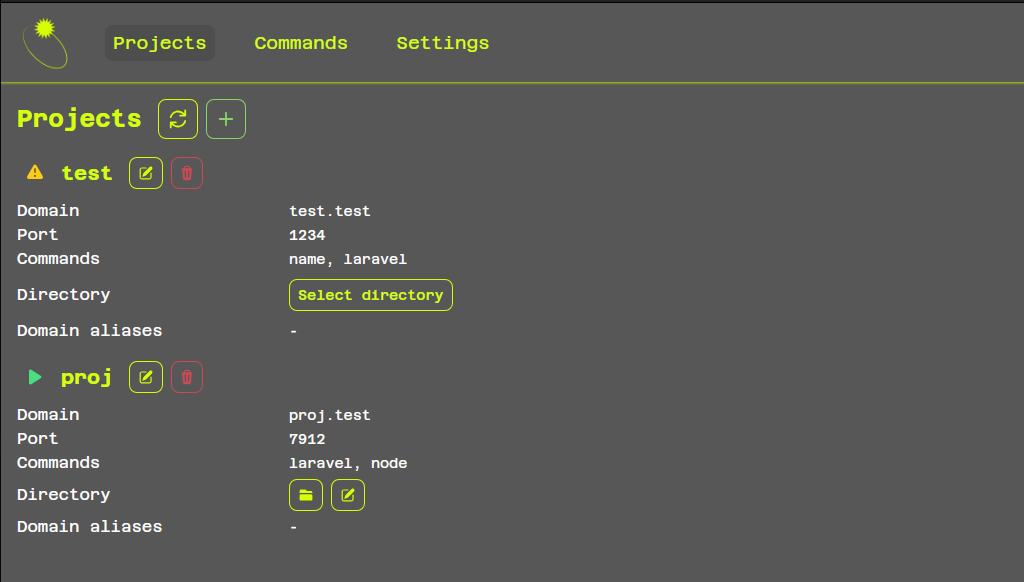The width and height of the screenshot is (1024, 582).
Task: Start the proj project with play icon
Action: pos(35,377)
